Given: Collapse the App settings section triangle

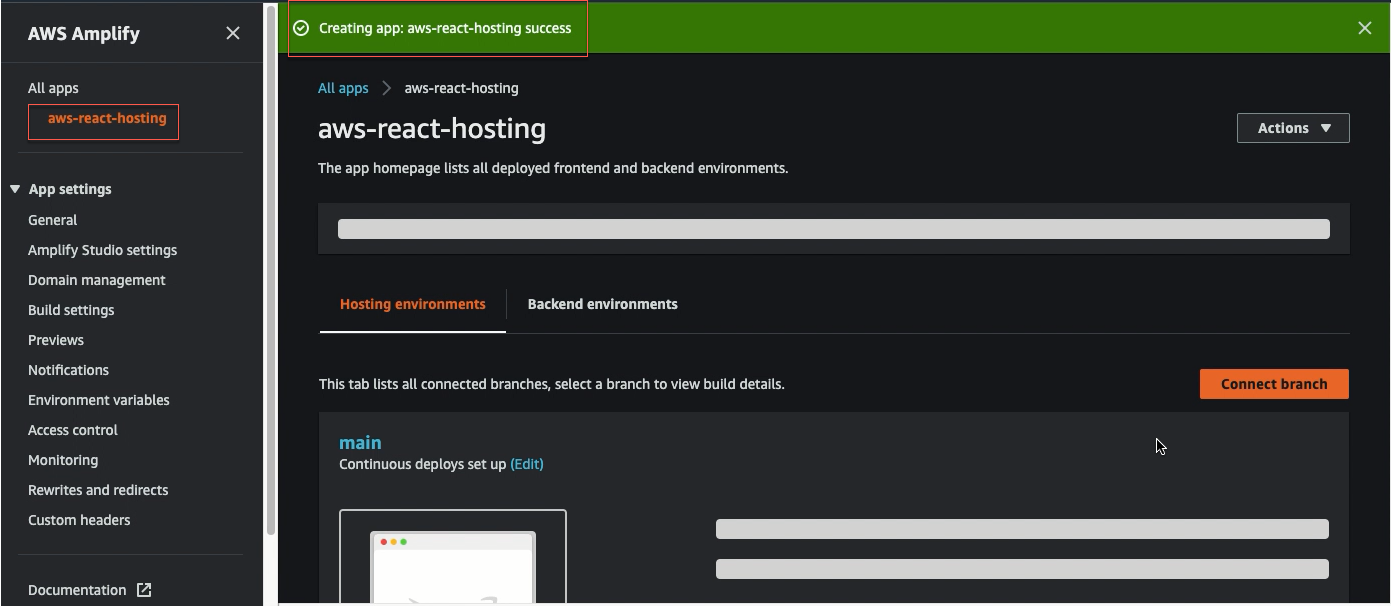Looking at the screenshot, I should coord(15,189).
